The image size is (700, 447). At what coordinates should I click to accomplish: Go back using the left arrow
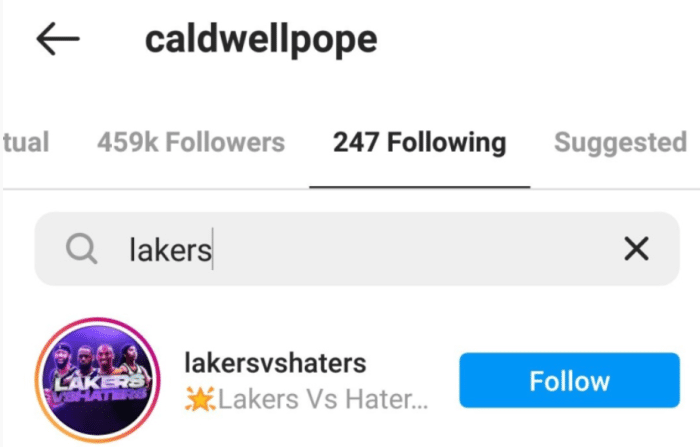click(x=58, y=39)
